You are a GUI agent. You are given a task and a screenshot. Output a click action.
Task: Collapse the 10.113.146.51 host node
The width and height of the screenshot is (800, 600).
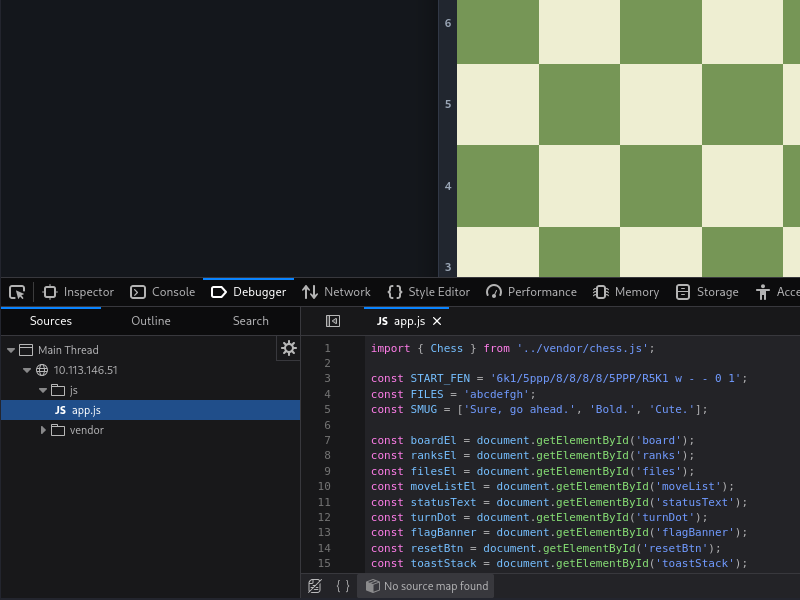pos(27,370)
